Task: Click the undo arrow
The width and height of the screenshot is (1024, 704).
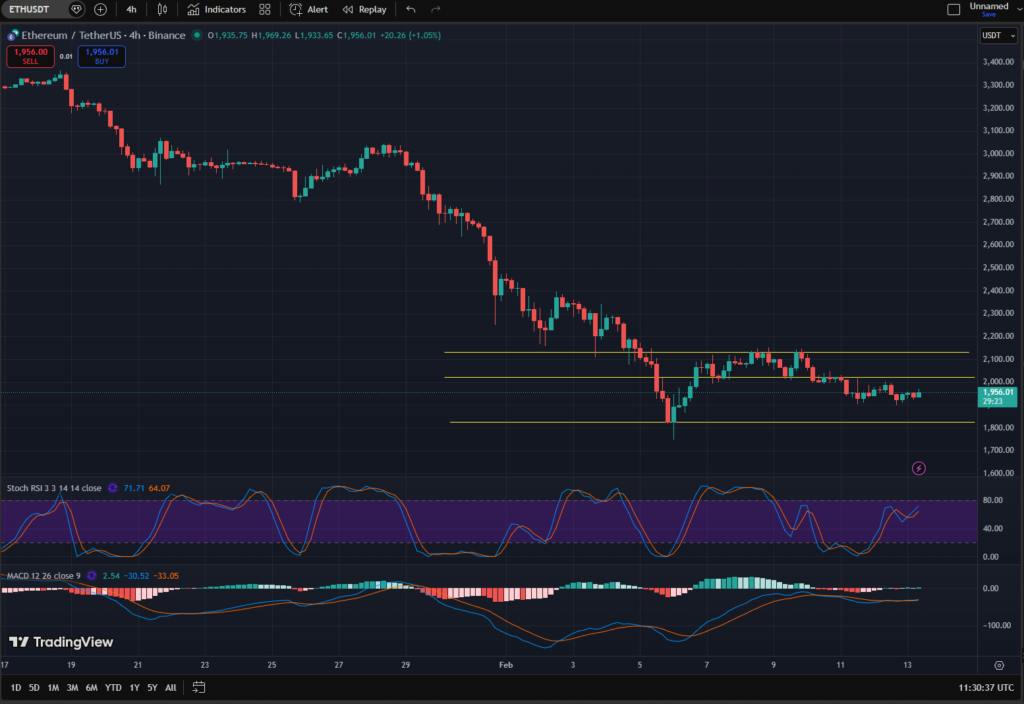Action: pos(410,9)
